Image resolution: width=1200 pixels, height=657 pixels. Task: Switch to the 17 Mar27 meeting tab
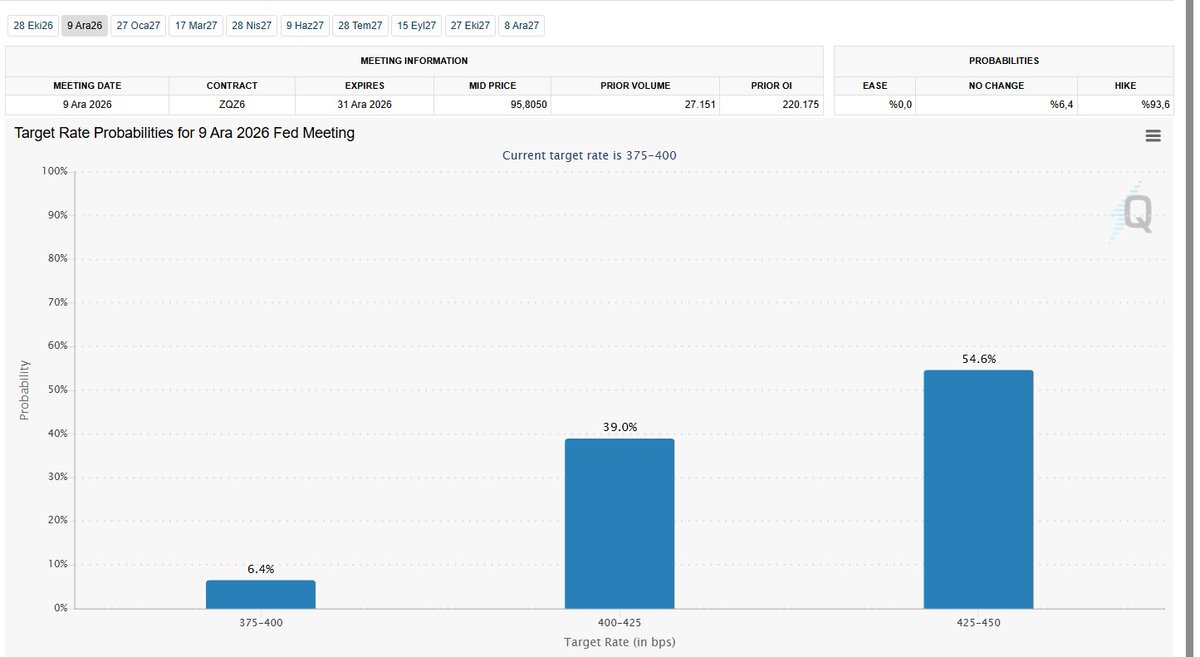(195, 26)
